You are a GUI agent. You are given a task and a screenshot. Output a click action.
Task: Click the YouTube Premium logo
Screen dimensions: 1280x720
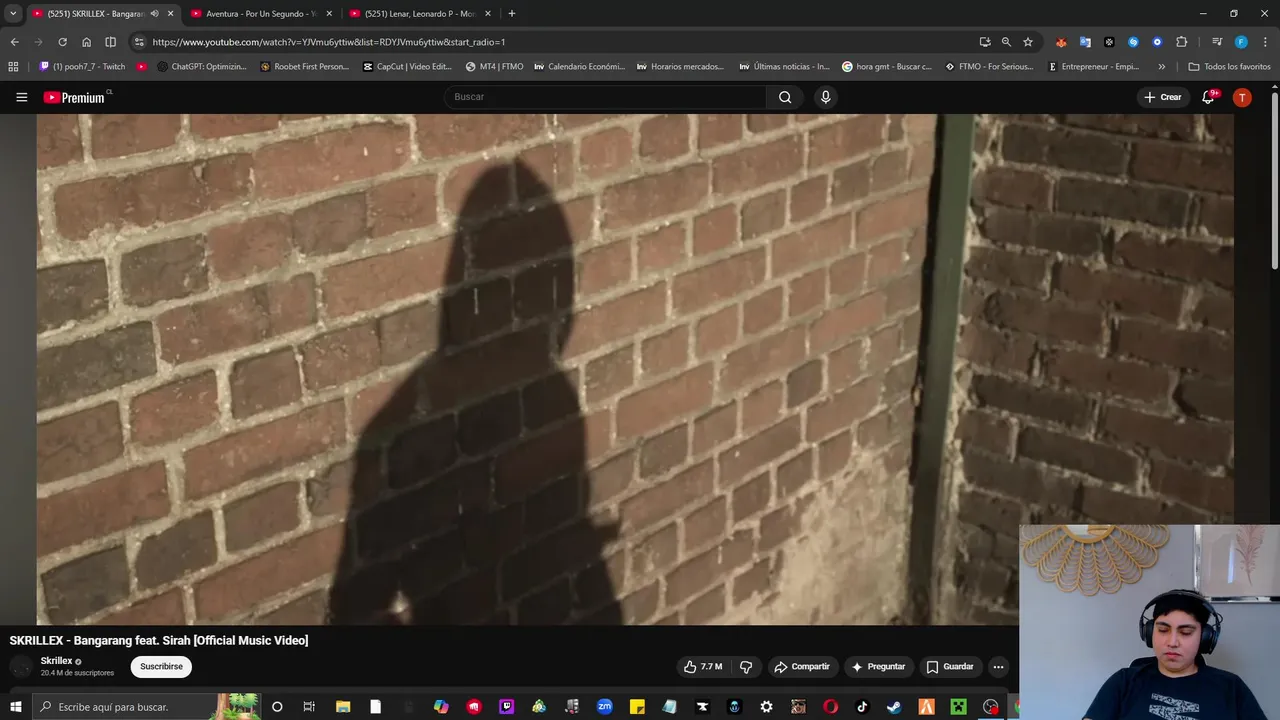coord(76,97)
